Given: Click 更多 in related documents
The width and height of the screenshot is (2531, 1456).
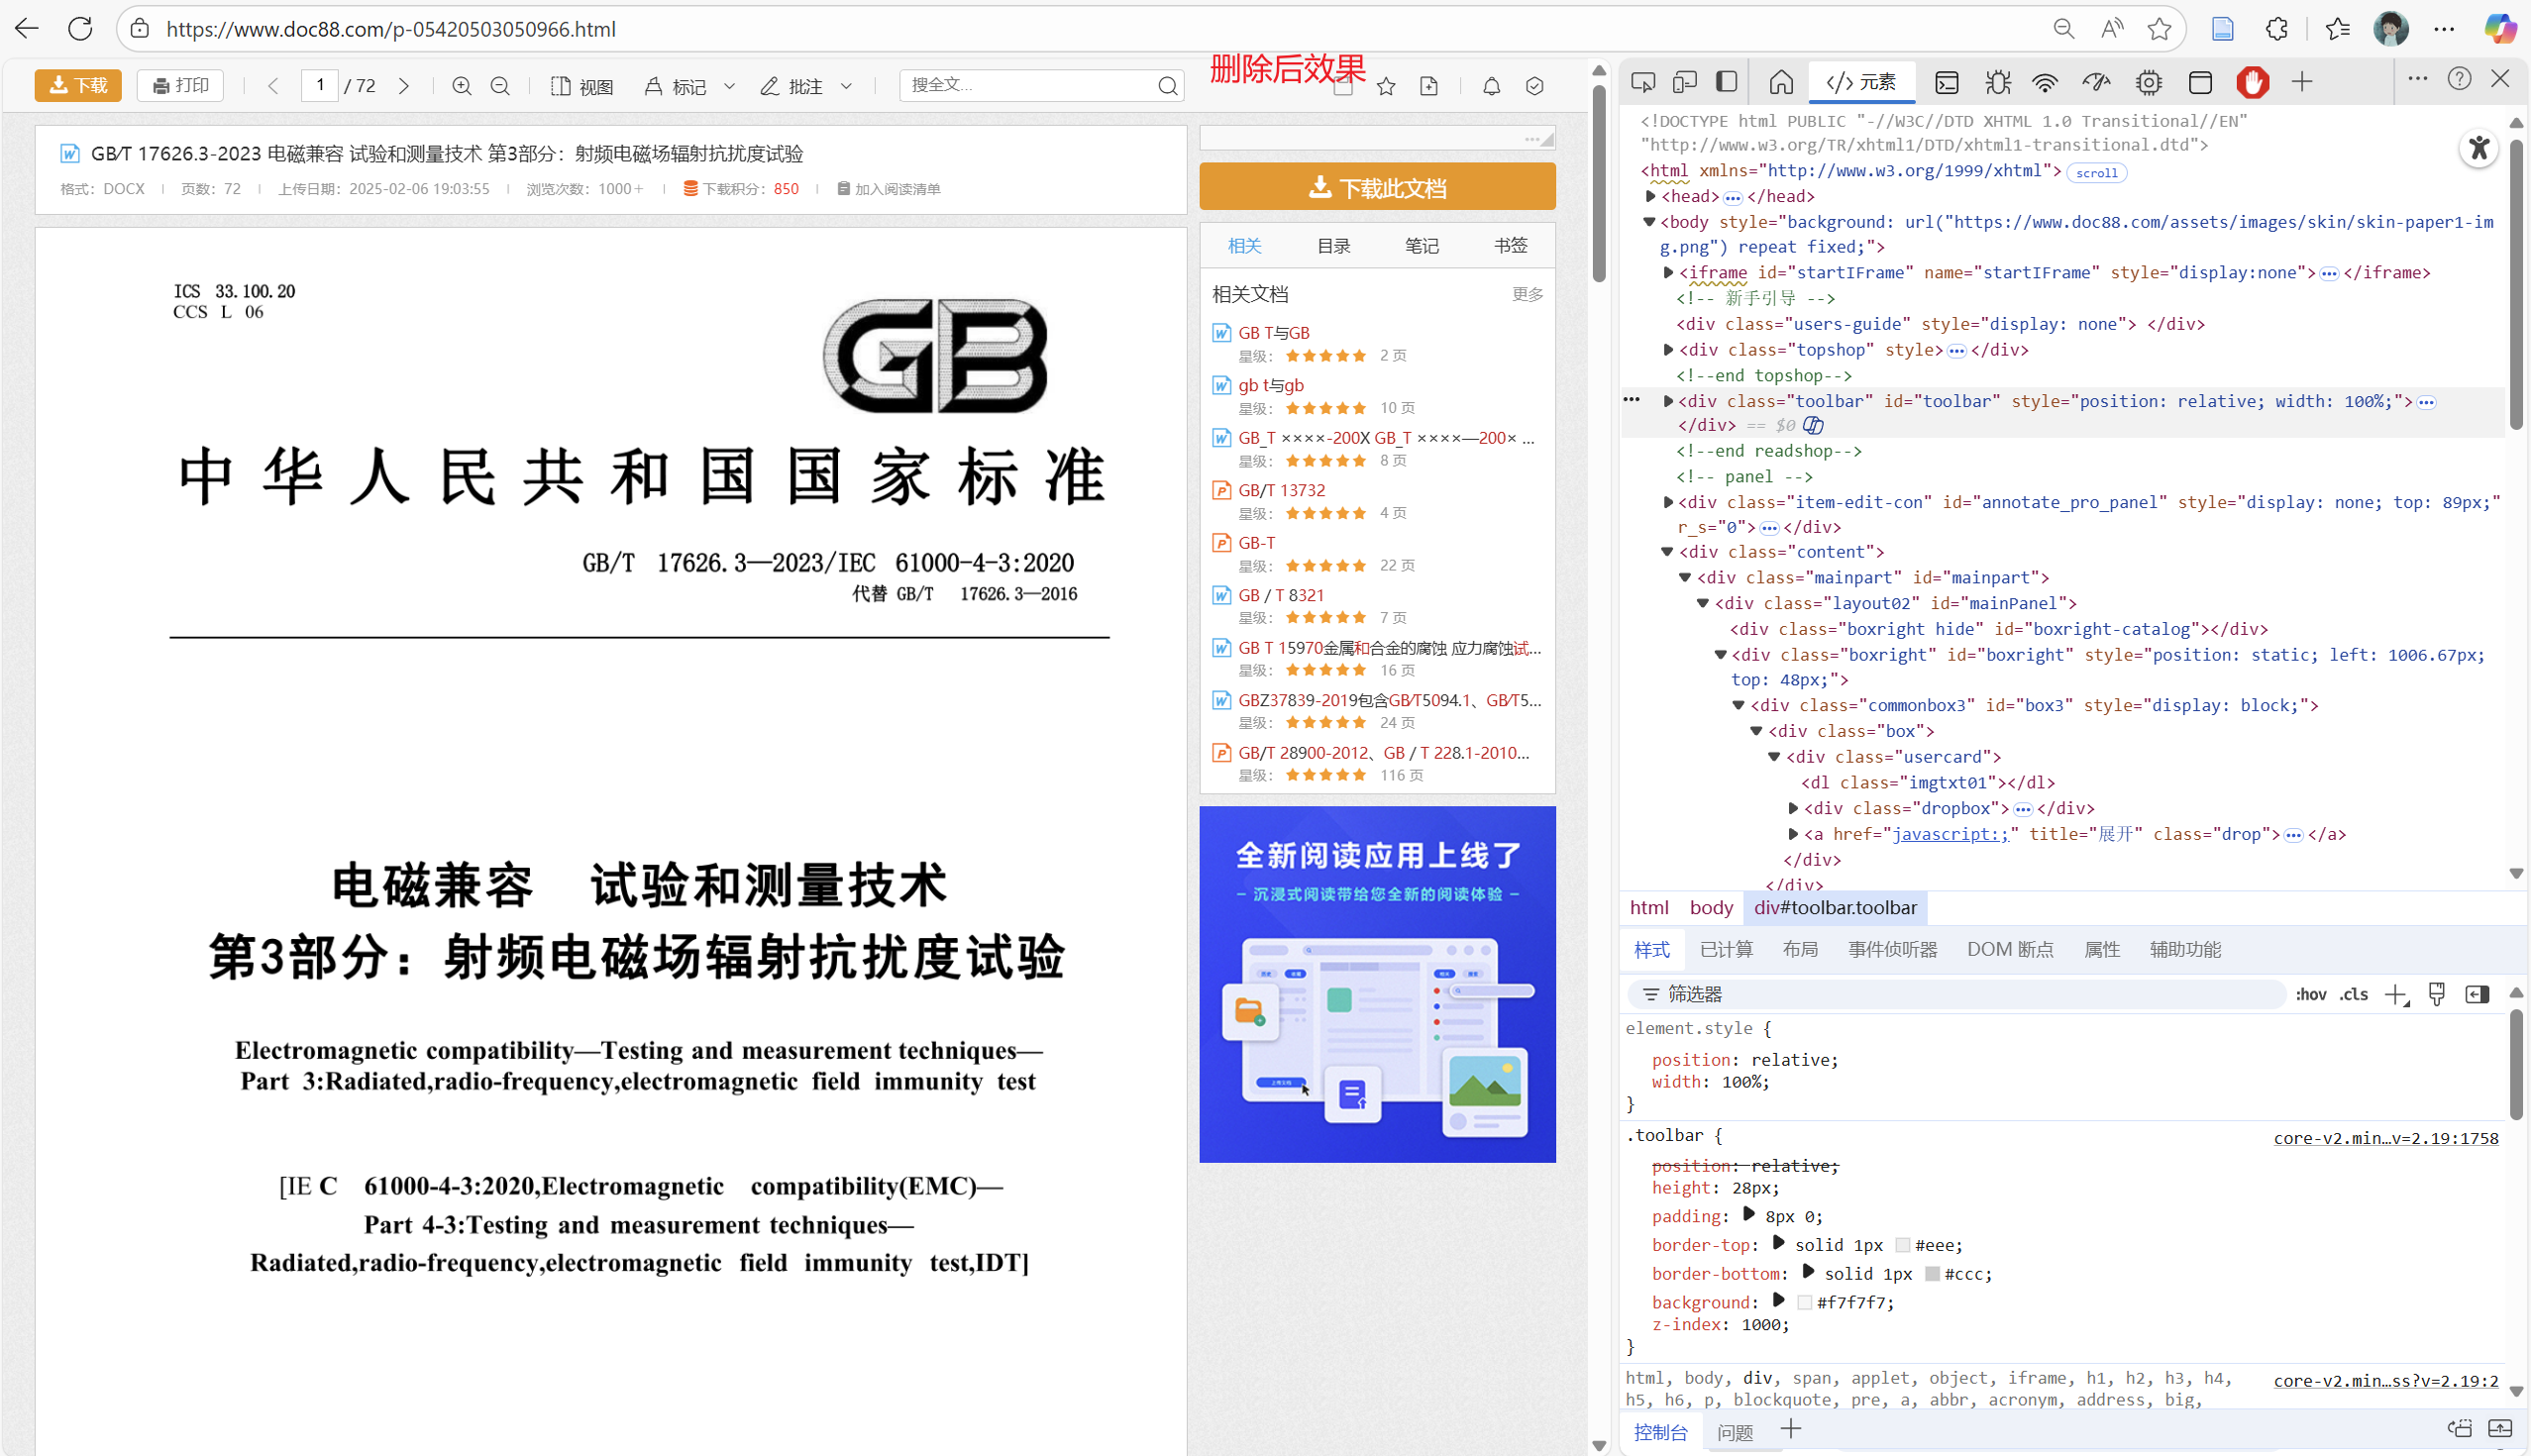Looking at the screenshot, I should (1527, 294).
